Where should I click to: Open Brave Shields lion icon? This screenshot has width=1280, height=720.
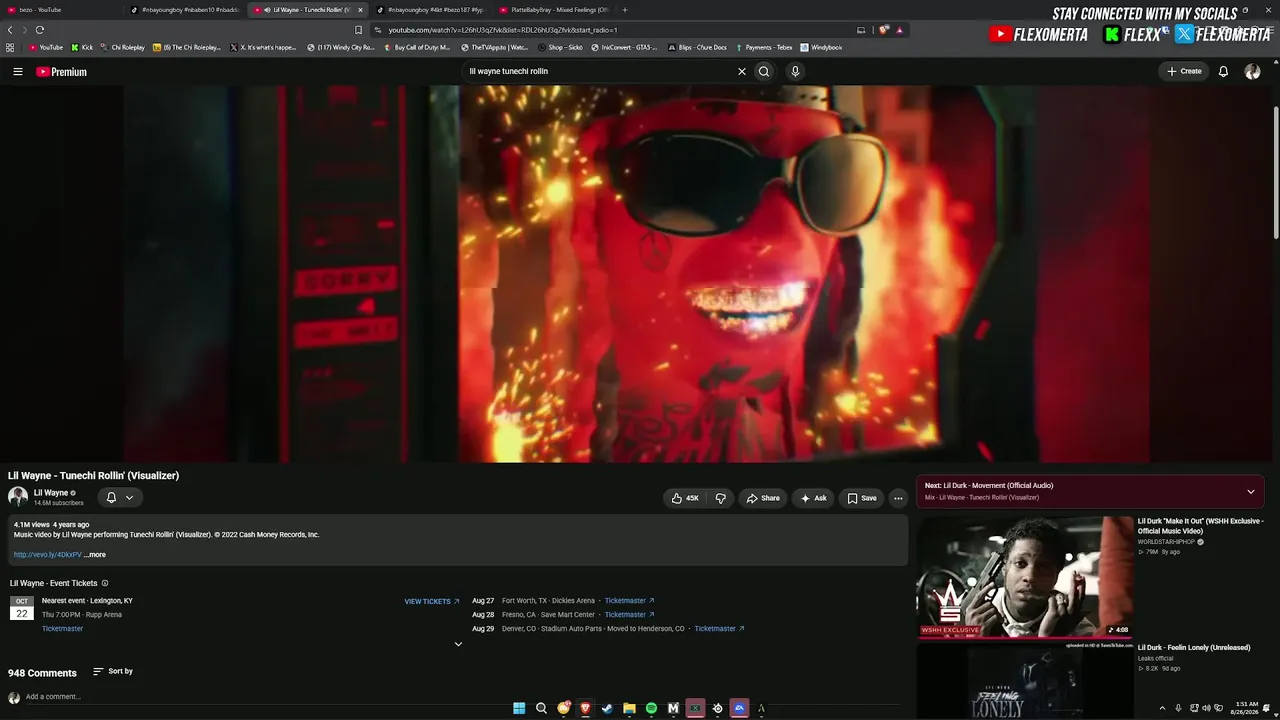[x=884, y=30]
